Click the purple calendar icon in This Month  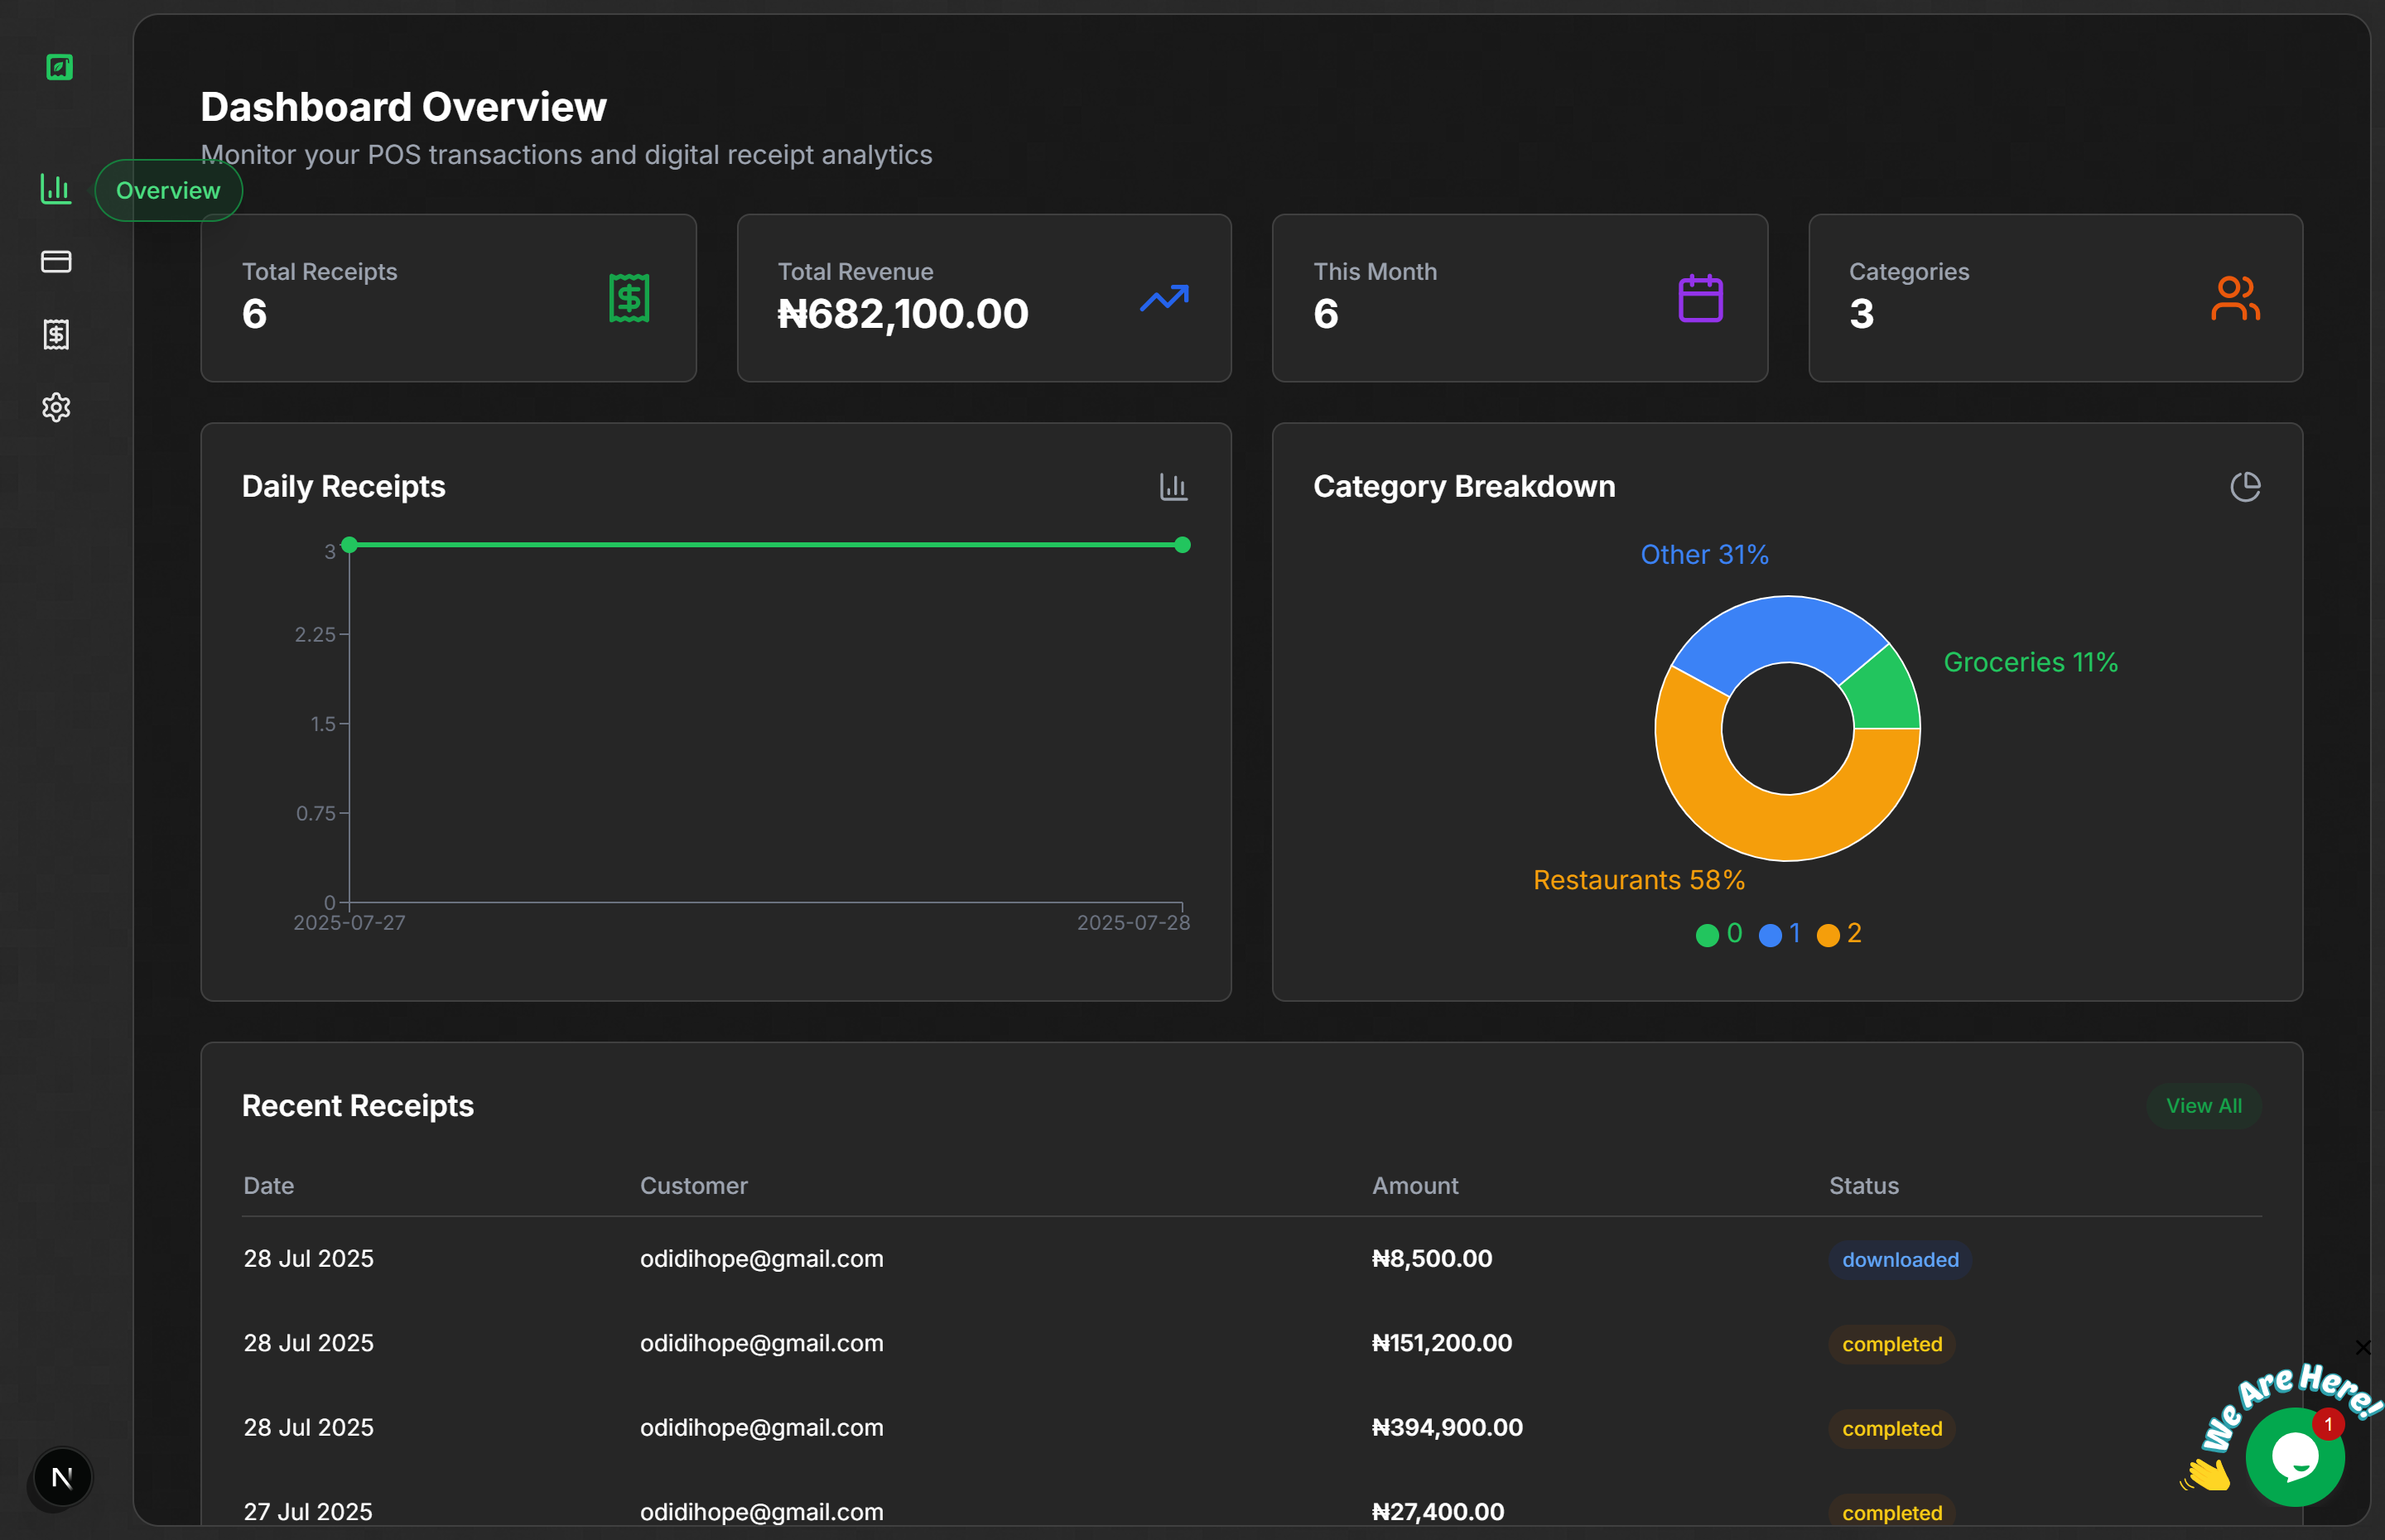tap(1700, 298)
